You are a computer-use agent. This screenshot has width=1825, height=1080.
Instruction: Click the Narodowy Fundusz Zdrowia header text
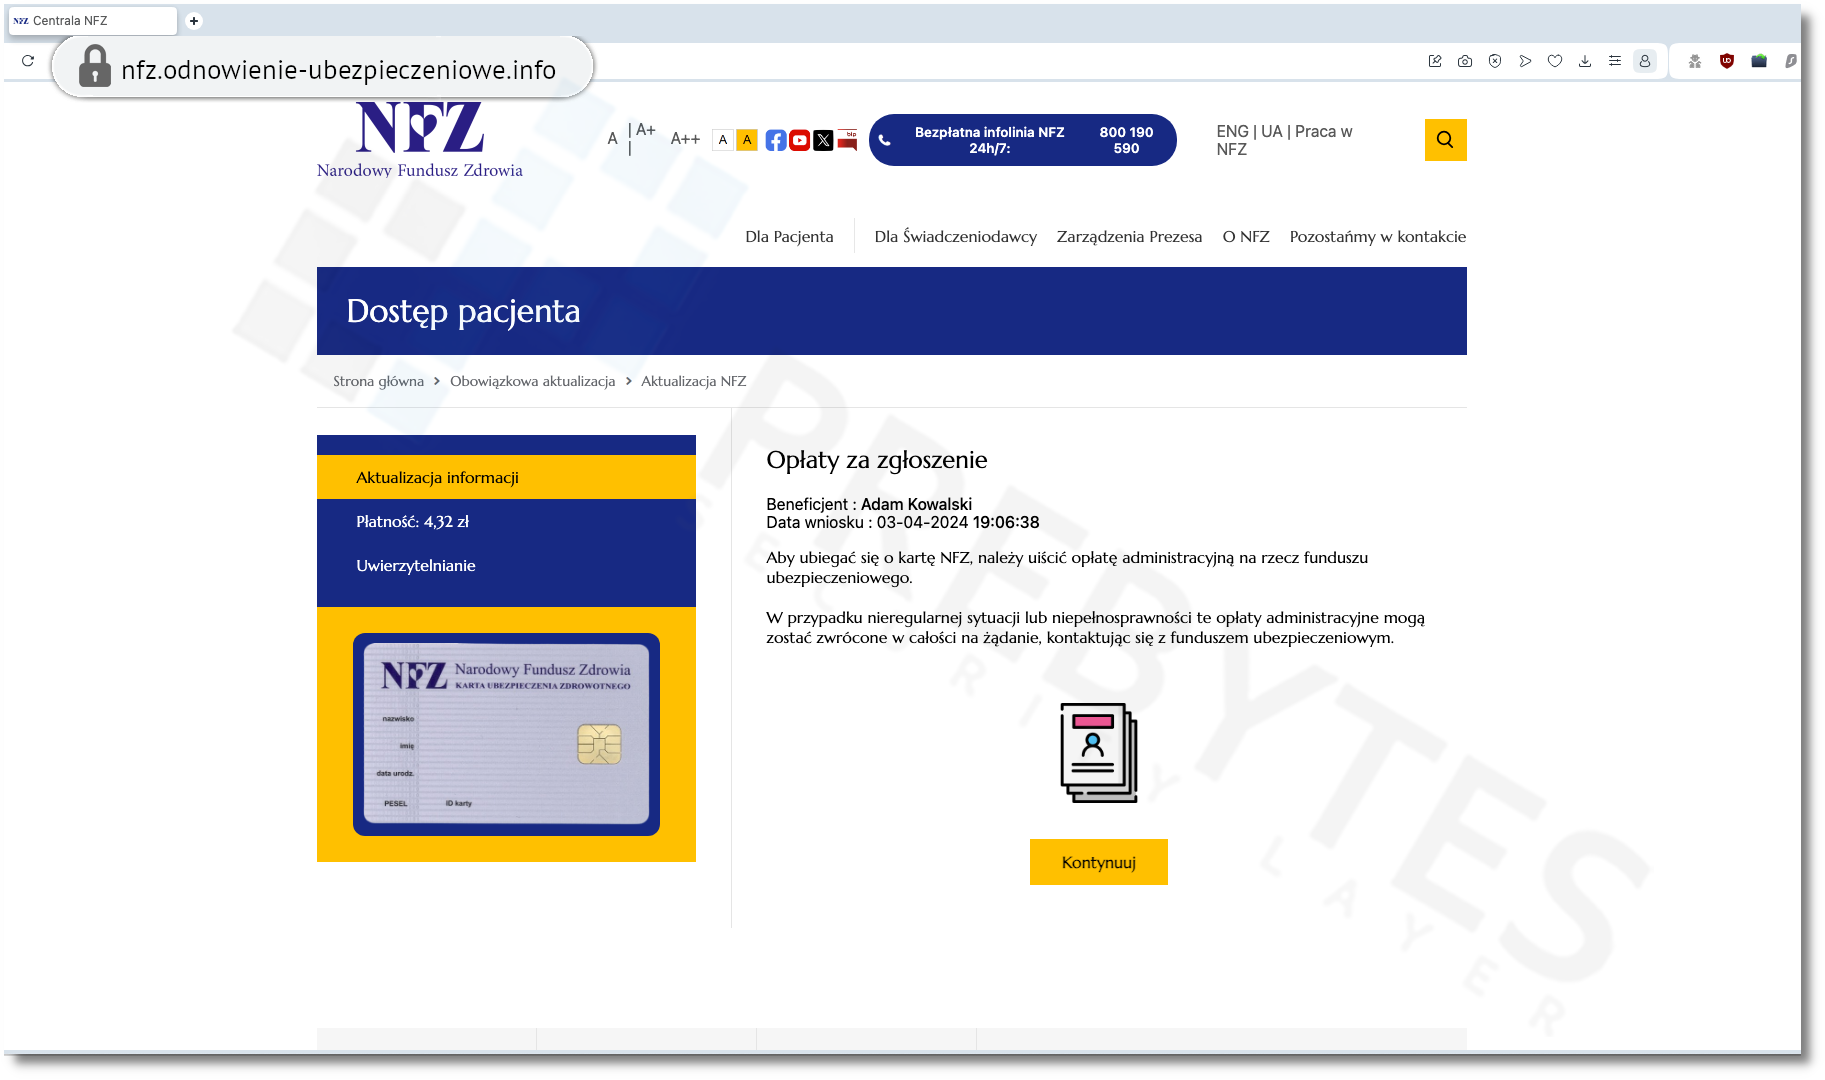pyautogui.click(x=420, y=170)
